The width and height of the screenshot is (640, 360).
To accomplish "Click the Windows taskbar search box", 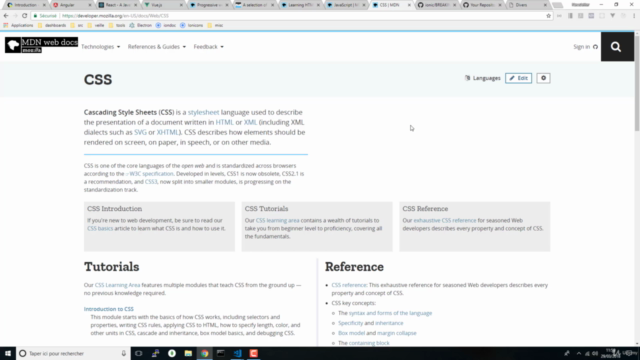I will (x=73, y=353).
